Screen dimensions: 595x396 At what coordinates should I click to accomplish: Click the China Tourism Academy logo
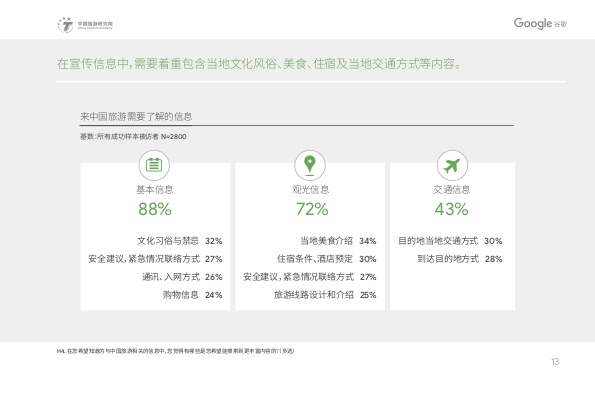[x=85, y=25]
